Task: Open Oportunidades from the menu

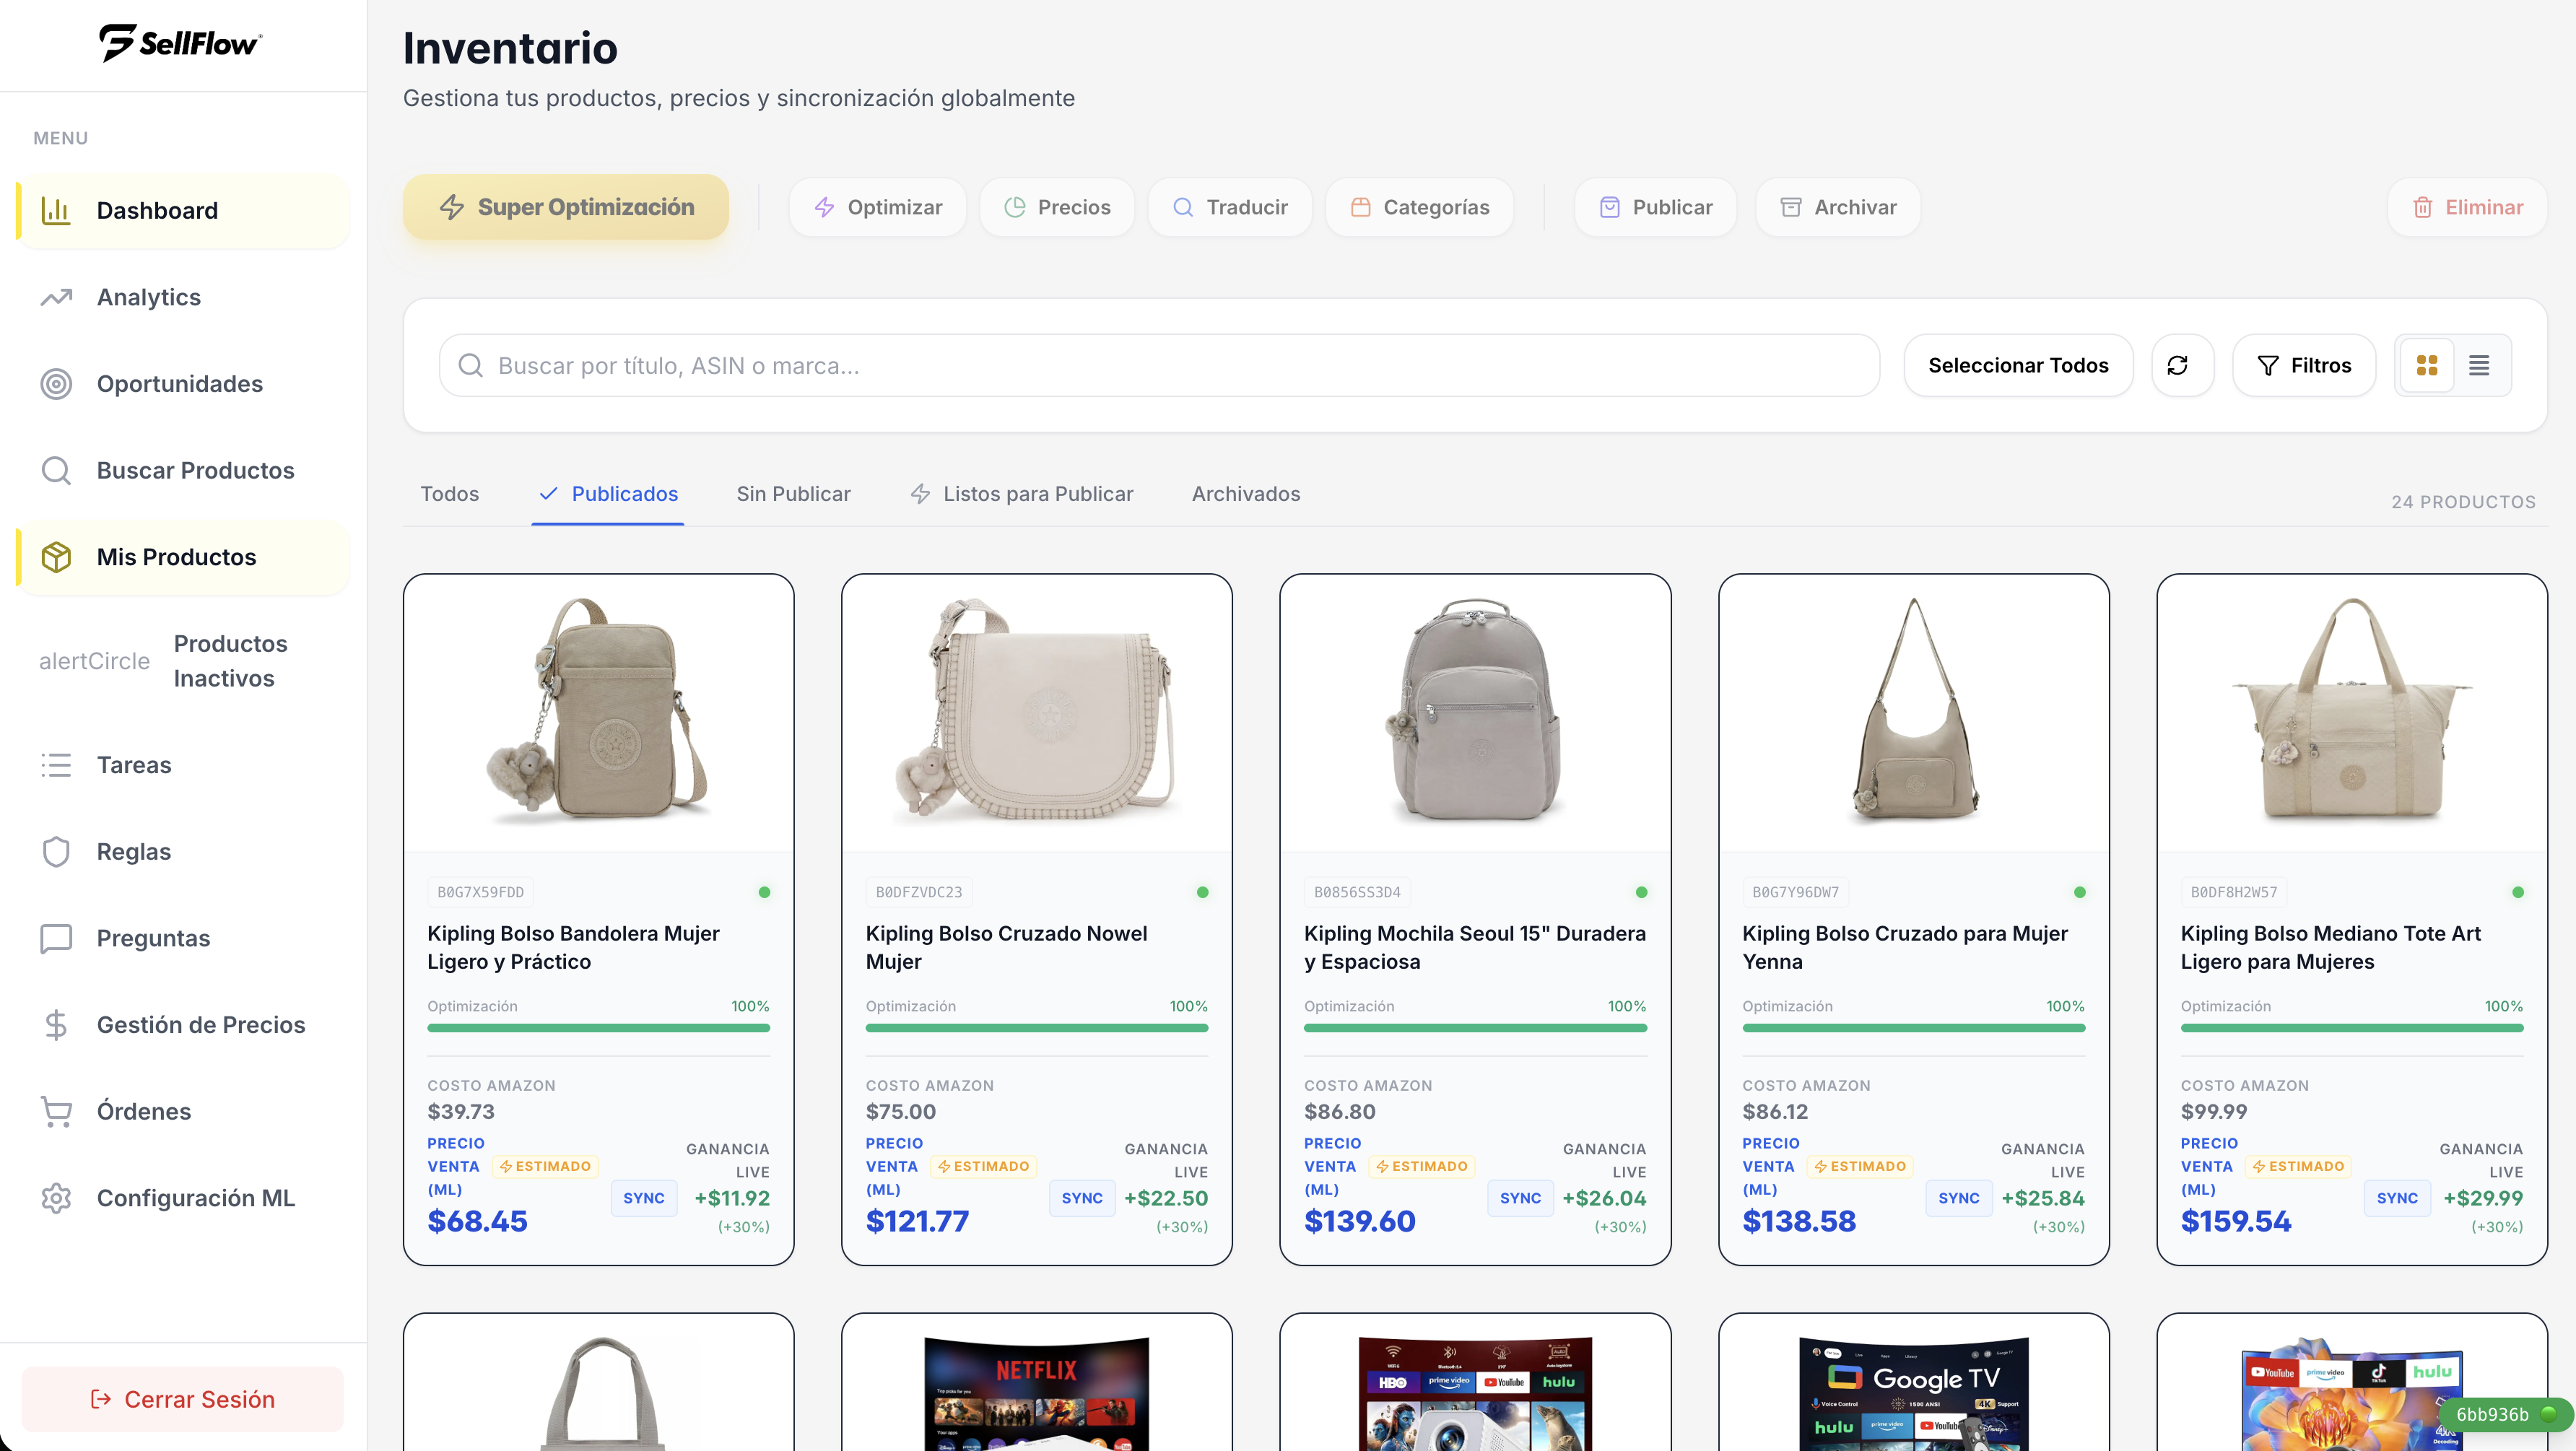Action: [x=180, y=383]
